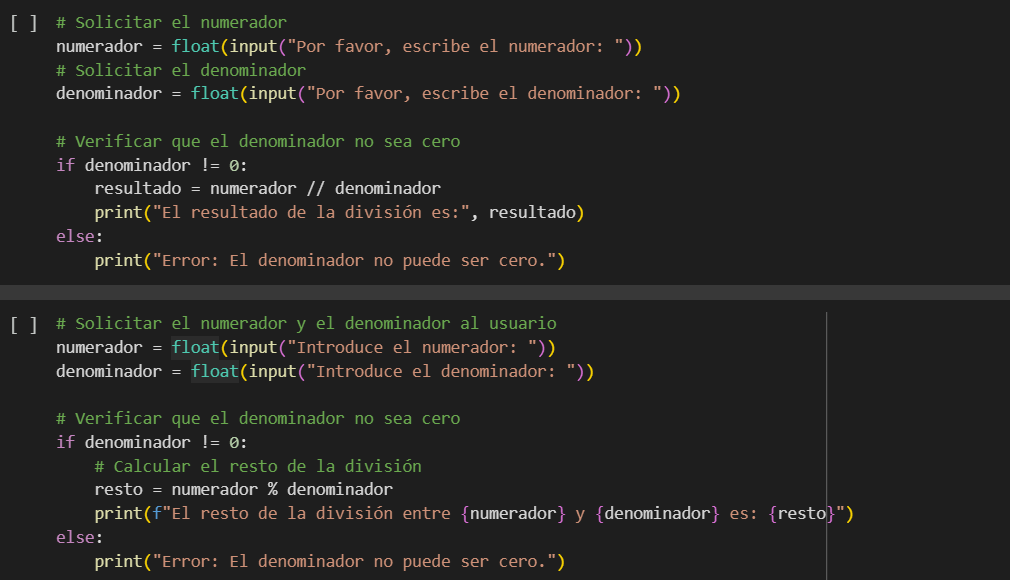Click the second cell's 'Error: El denominador' print line
The width and height of the screenshot is (1010, 580).
(330, 562)
